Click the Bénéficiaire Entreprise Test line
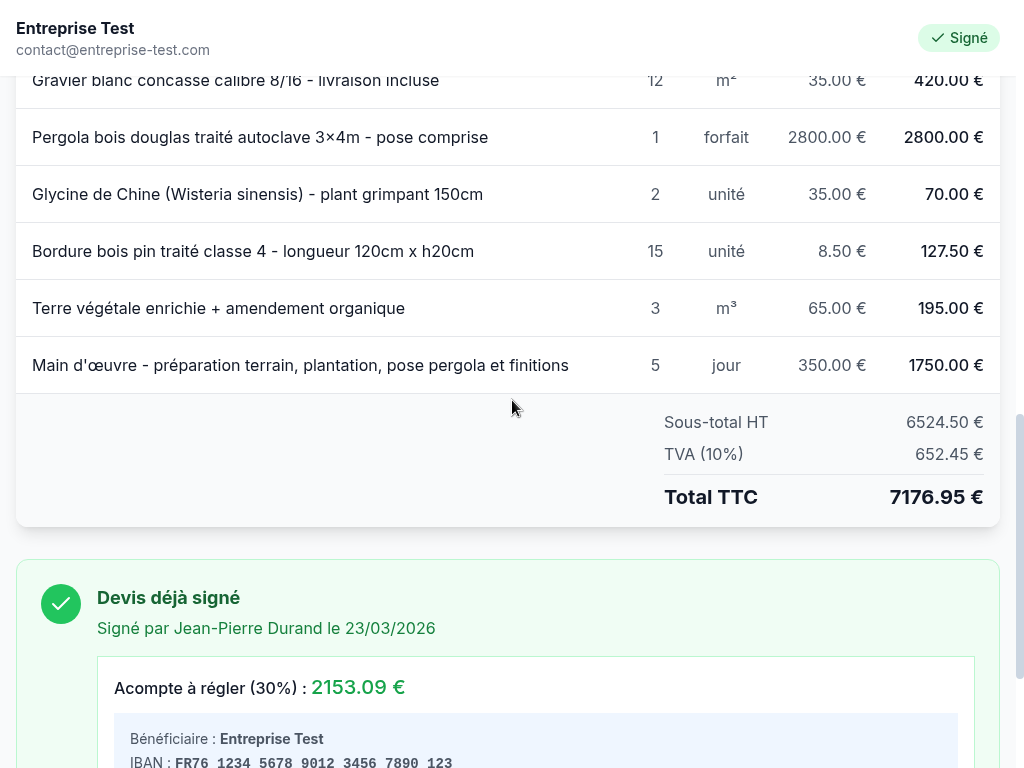The width and height of the screenshot is (1024, 768). [x=227, y=739]
